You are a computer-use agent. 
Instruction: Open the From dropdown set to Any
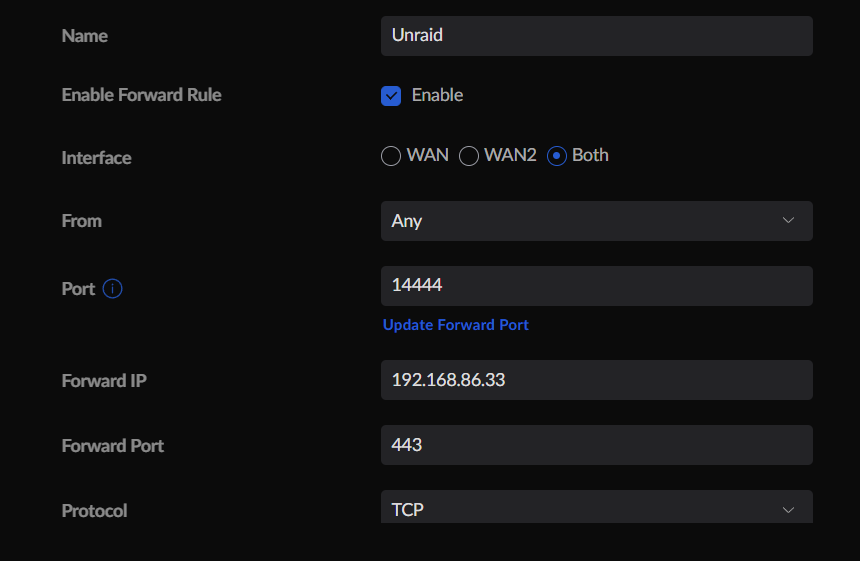click(x=597, y=221)
